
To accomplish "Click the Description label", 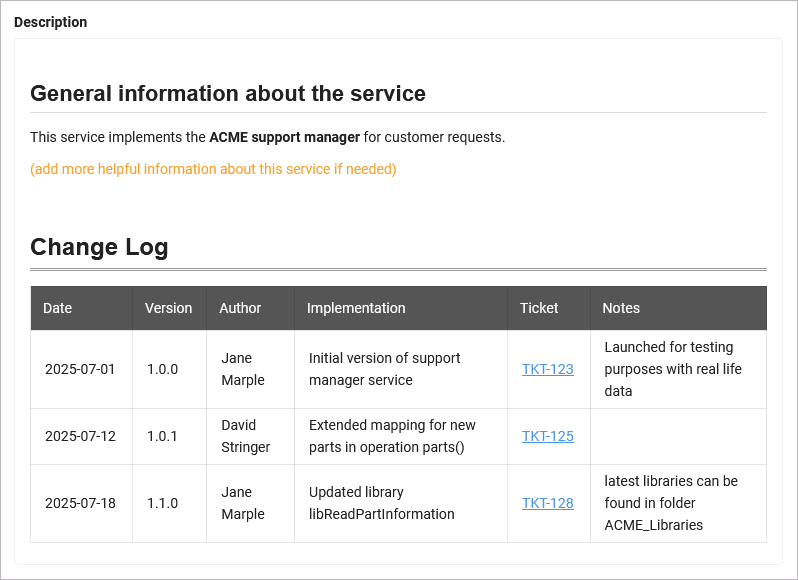I will click(x=50, y=22).
